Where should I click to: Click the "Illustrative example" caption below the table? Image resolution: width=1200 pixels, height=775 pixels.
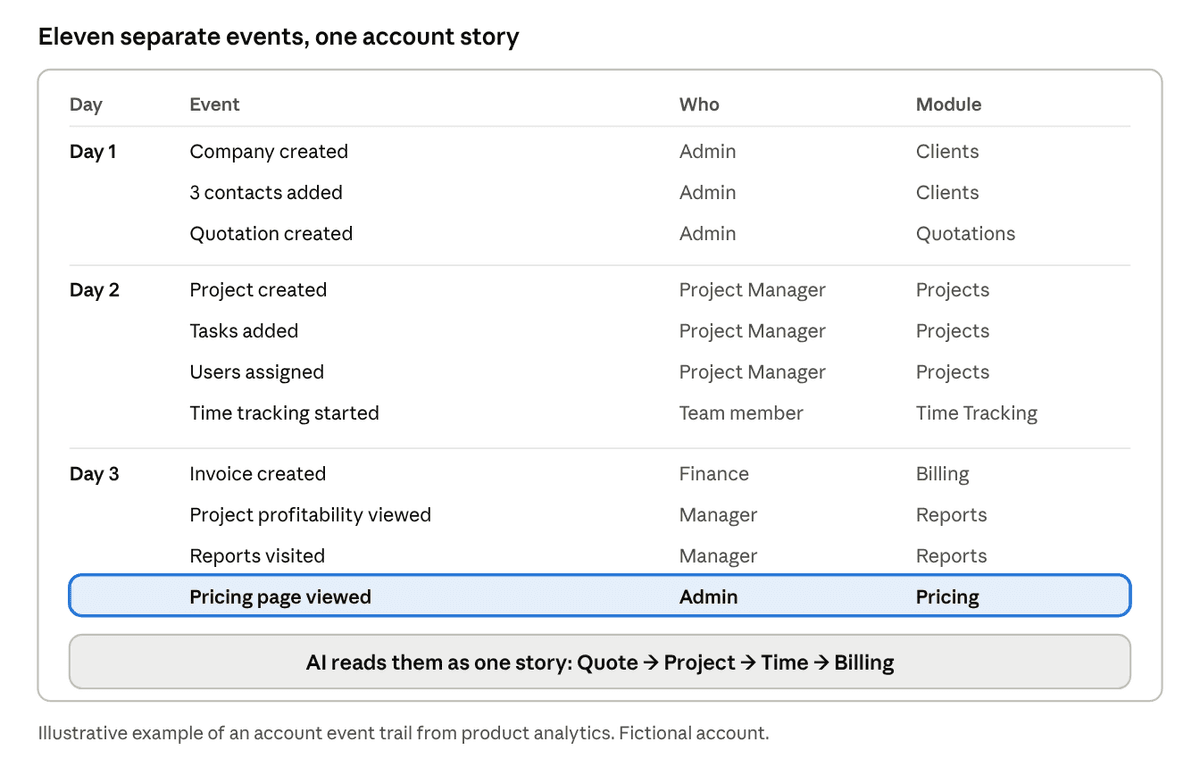(404, 733)
